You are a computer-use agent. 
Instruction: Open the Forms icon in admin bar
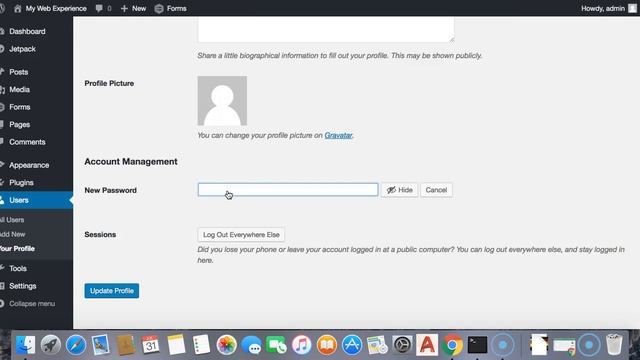[159, 9]
